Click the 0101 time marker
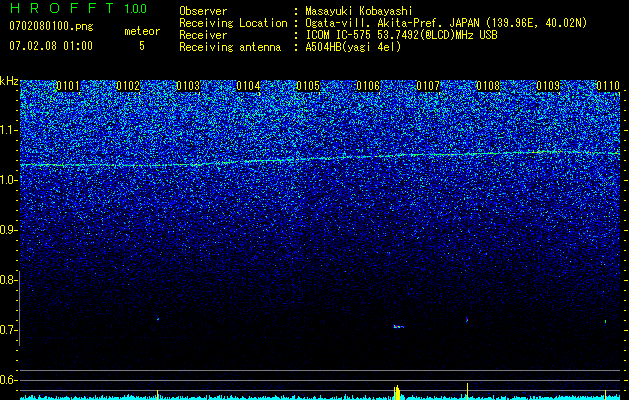Viewport: 629px width, 400px height. click(68, 86)
